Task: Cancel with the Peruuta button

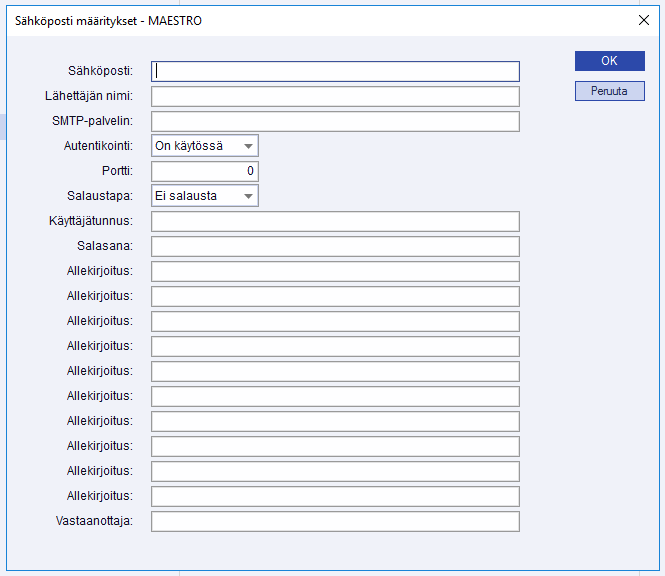Action: 609,91
